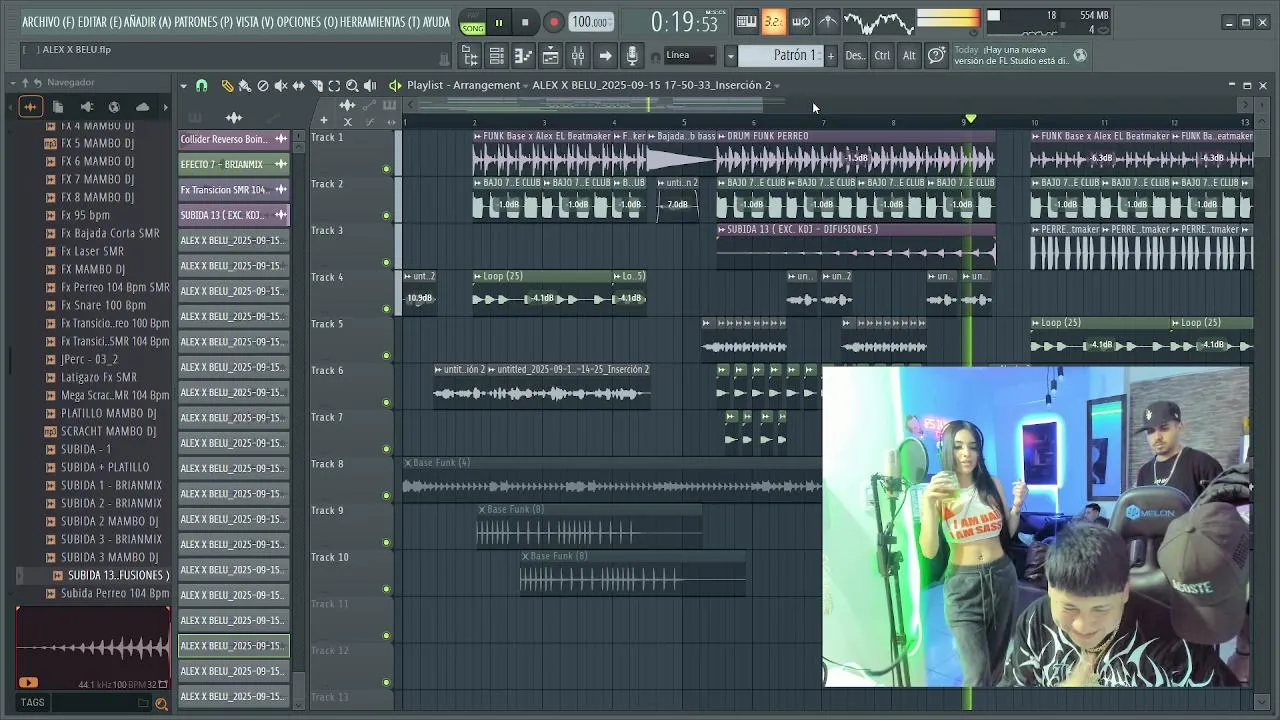Image resolution: width=1280 pixels, height=720 pixels.
Task: Click the 100.000 tempo field
Action: pyautogui.click(x=591, y=22)
